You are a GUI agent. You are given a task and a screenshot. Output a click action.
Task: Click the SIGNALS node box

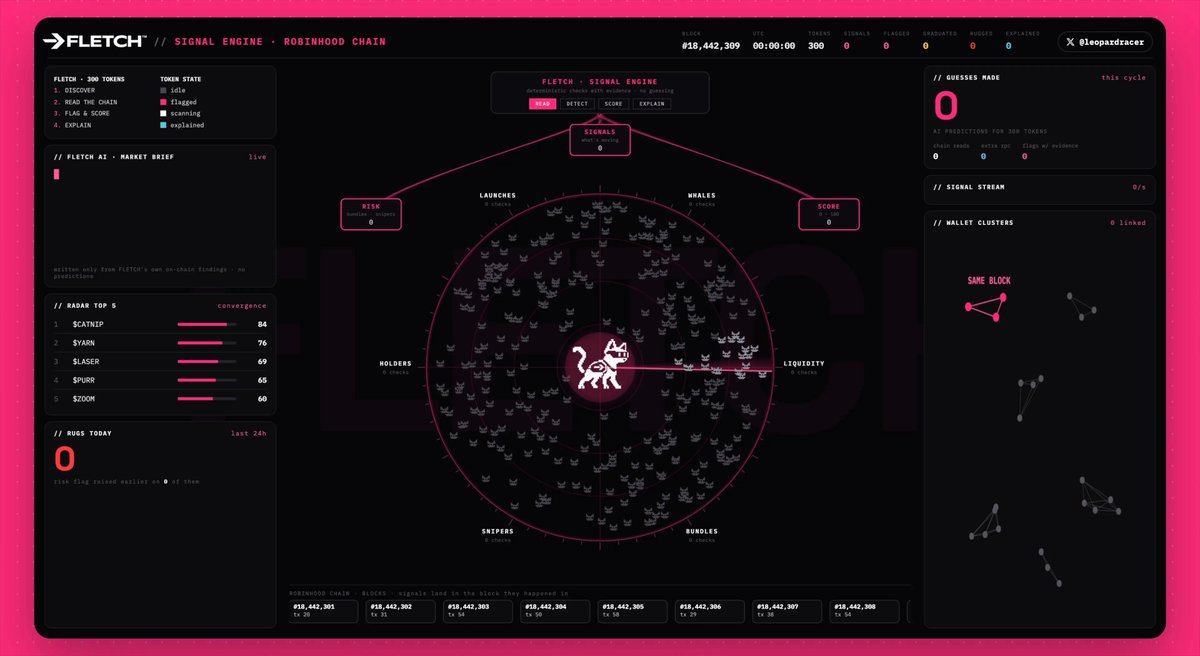600,140
